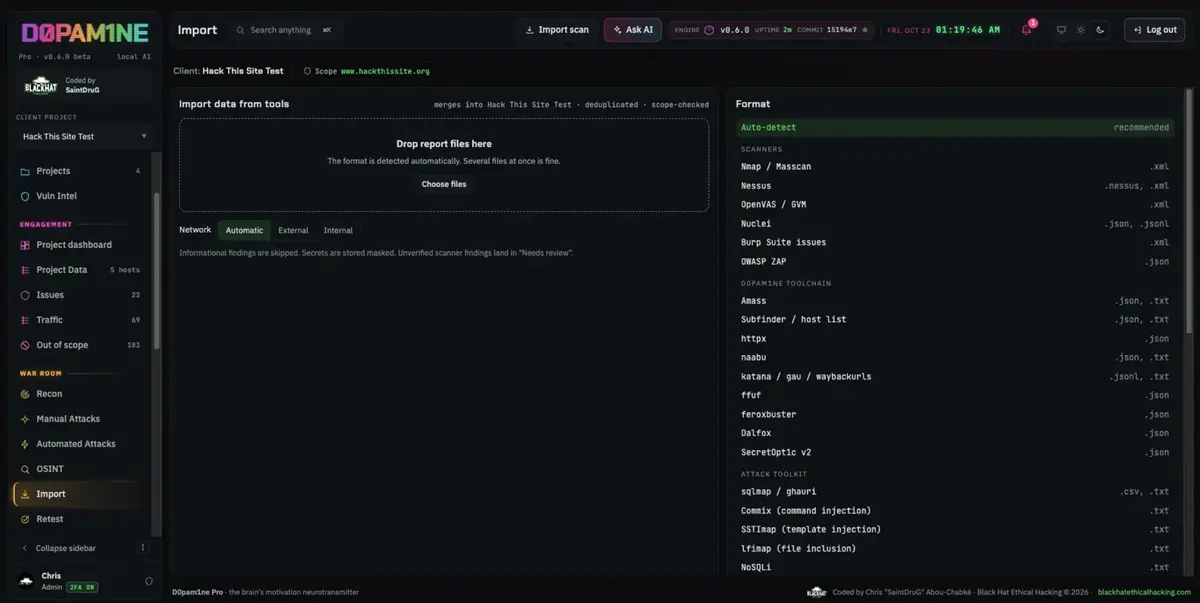Viewport: 1200px width, 603px height.
Task: Open the Hack This Site Test project dropdown
Action: [x=85, y=136]
